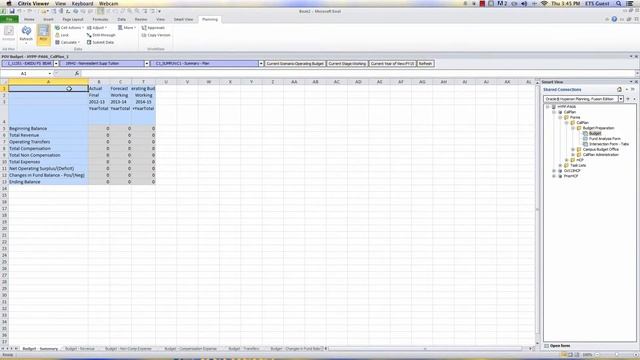The width and height of the screenshot is (640, 360).
Task: Click the Budget form icon in the tree
Action: click(x=585, y=133)
